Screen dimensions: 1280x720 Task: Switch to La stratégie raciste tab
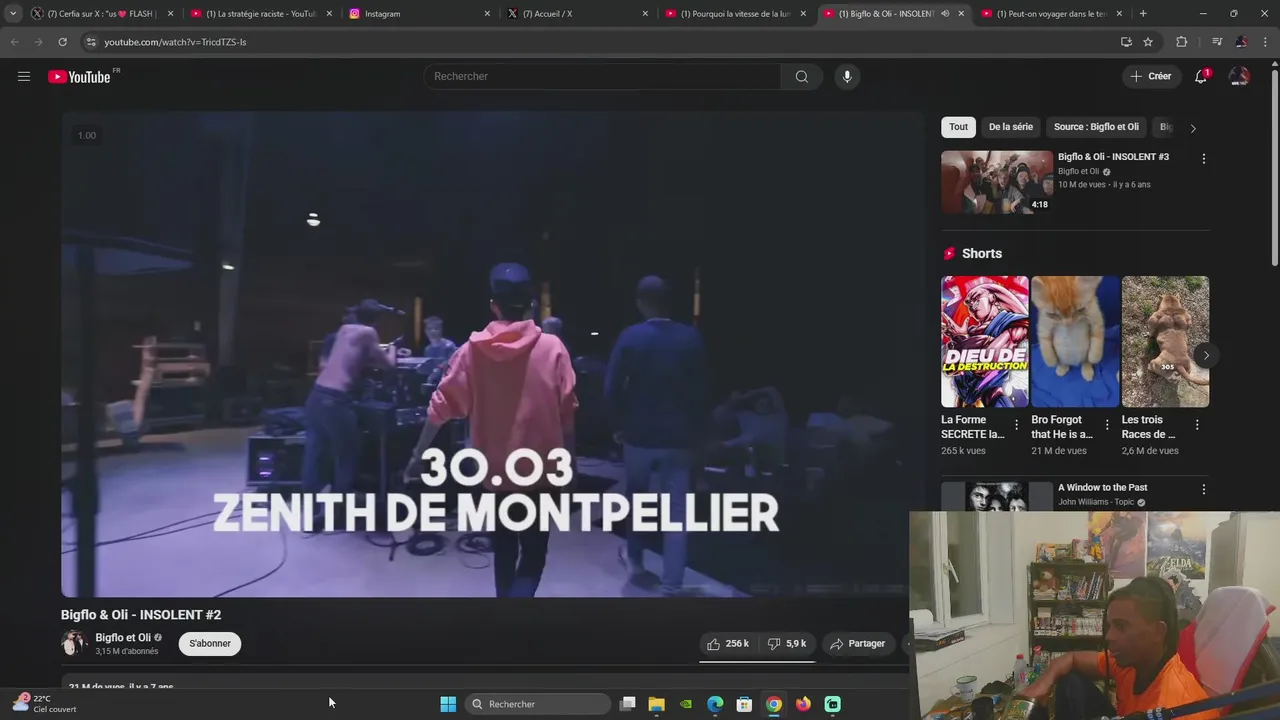coord(260,14)
